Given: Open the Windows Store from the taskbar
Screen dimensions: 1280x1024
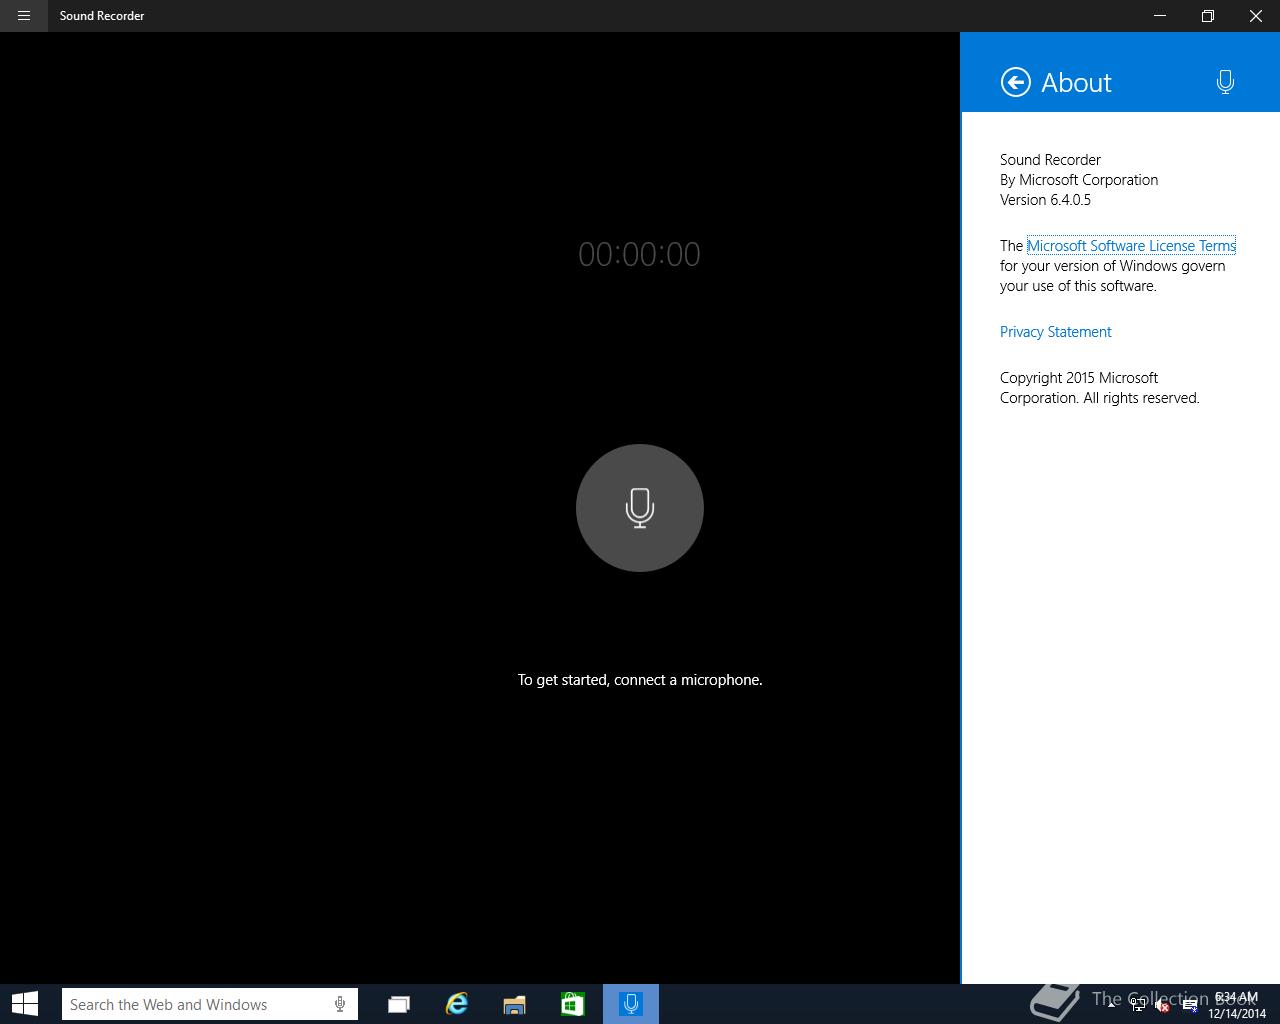Looking at the screenshot, I should click(573, 1004).
